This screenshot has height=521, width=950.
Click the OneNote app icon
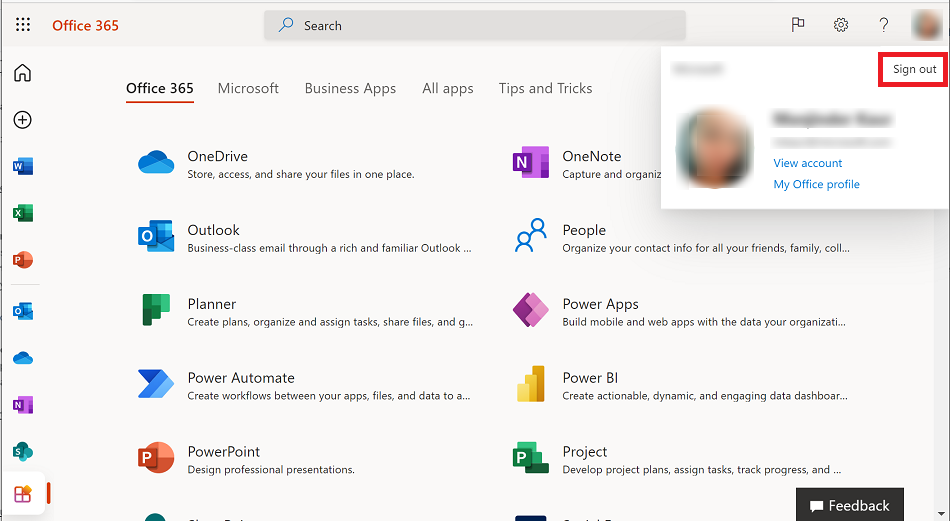coord(531,162)
